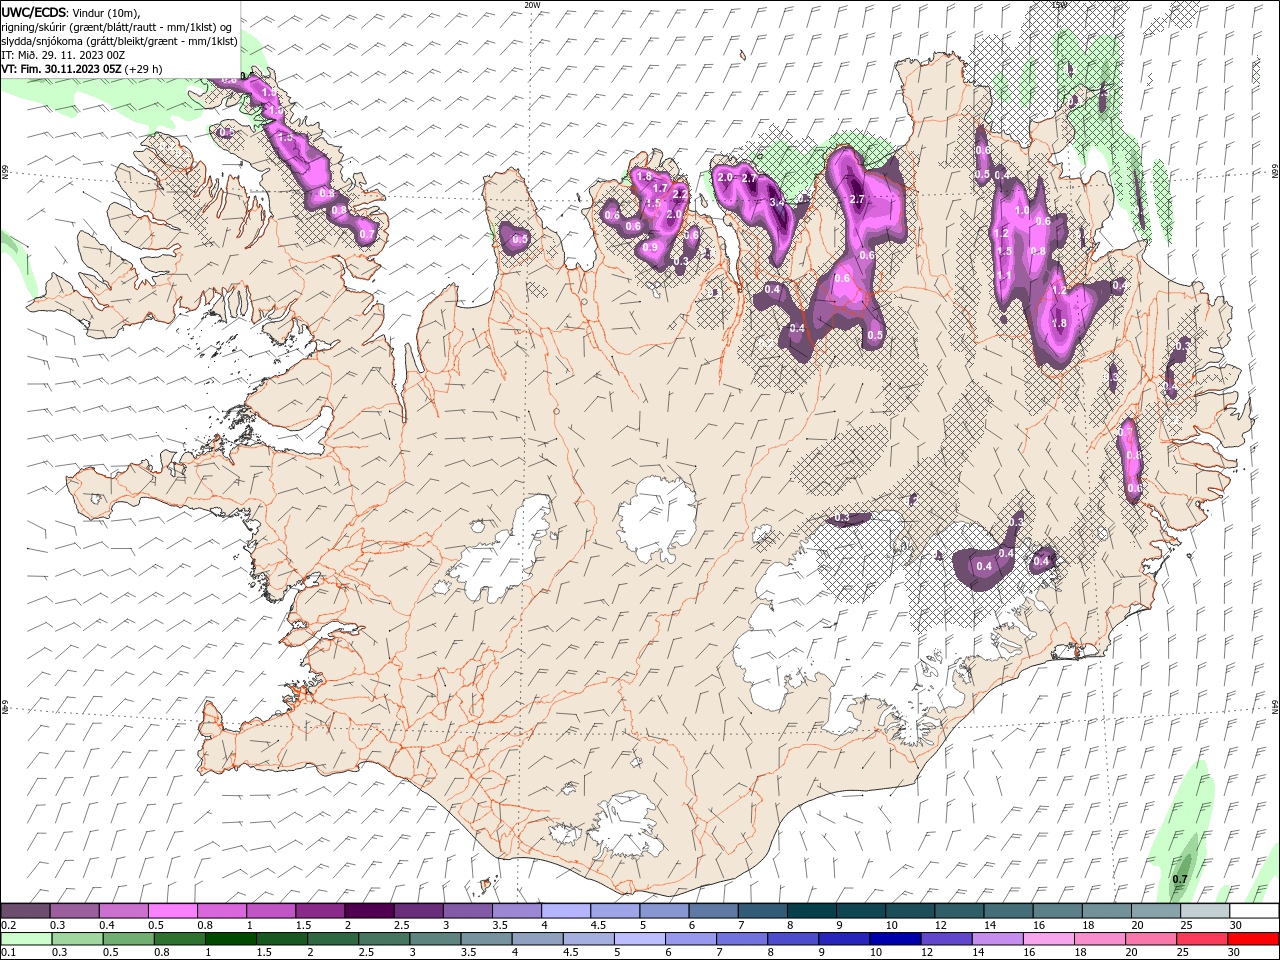The height and width of the screenshot is (960, 1280).
Task: Select white upper swatch after 30
Action: pyautogui.click(x=1254, y=911)
